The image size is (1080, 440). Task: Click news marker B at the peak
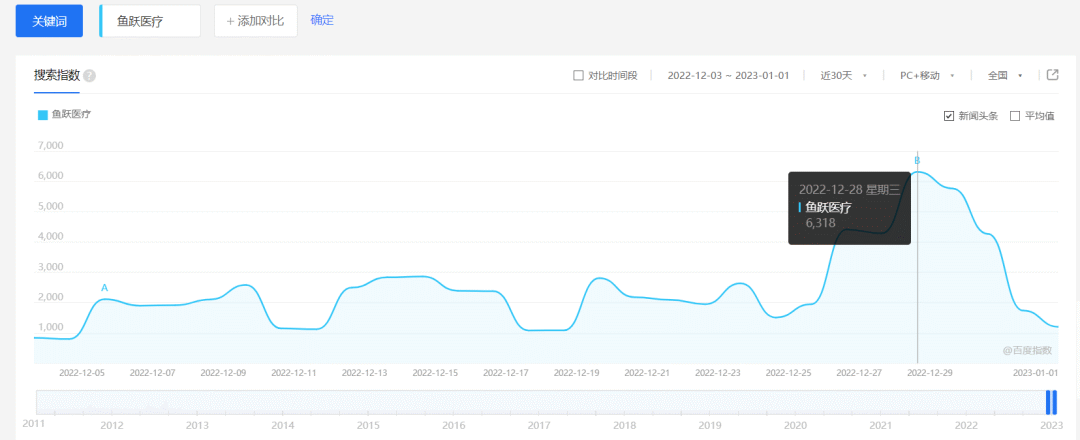pos(917,161)
